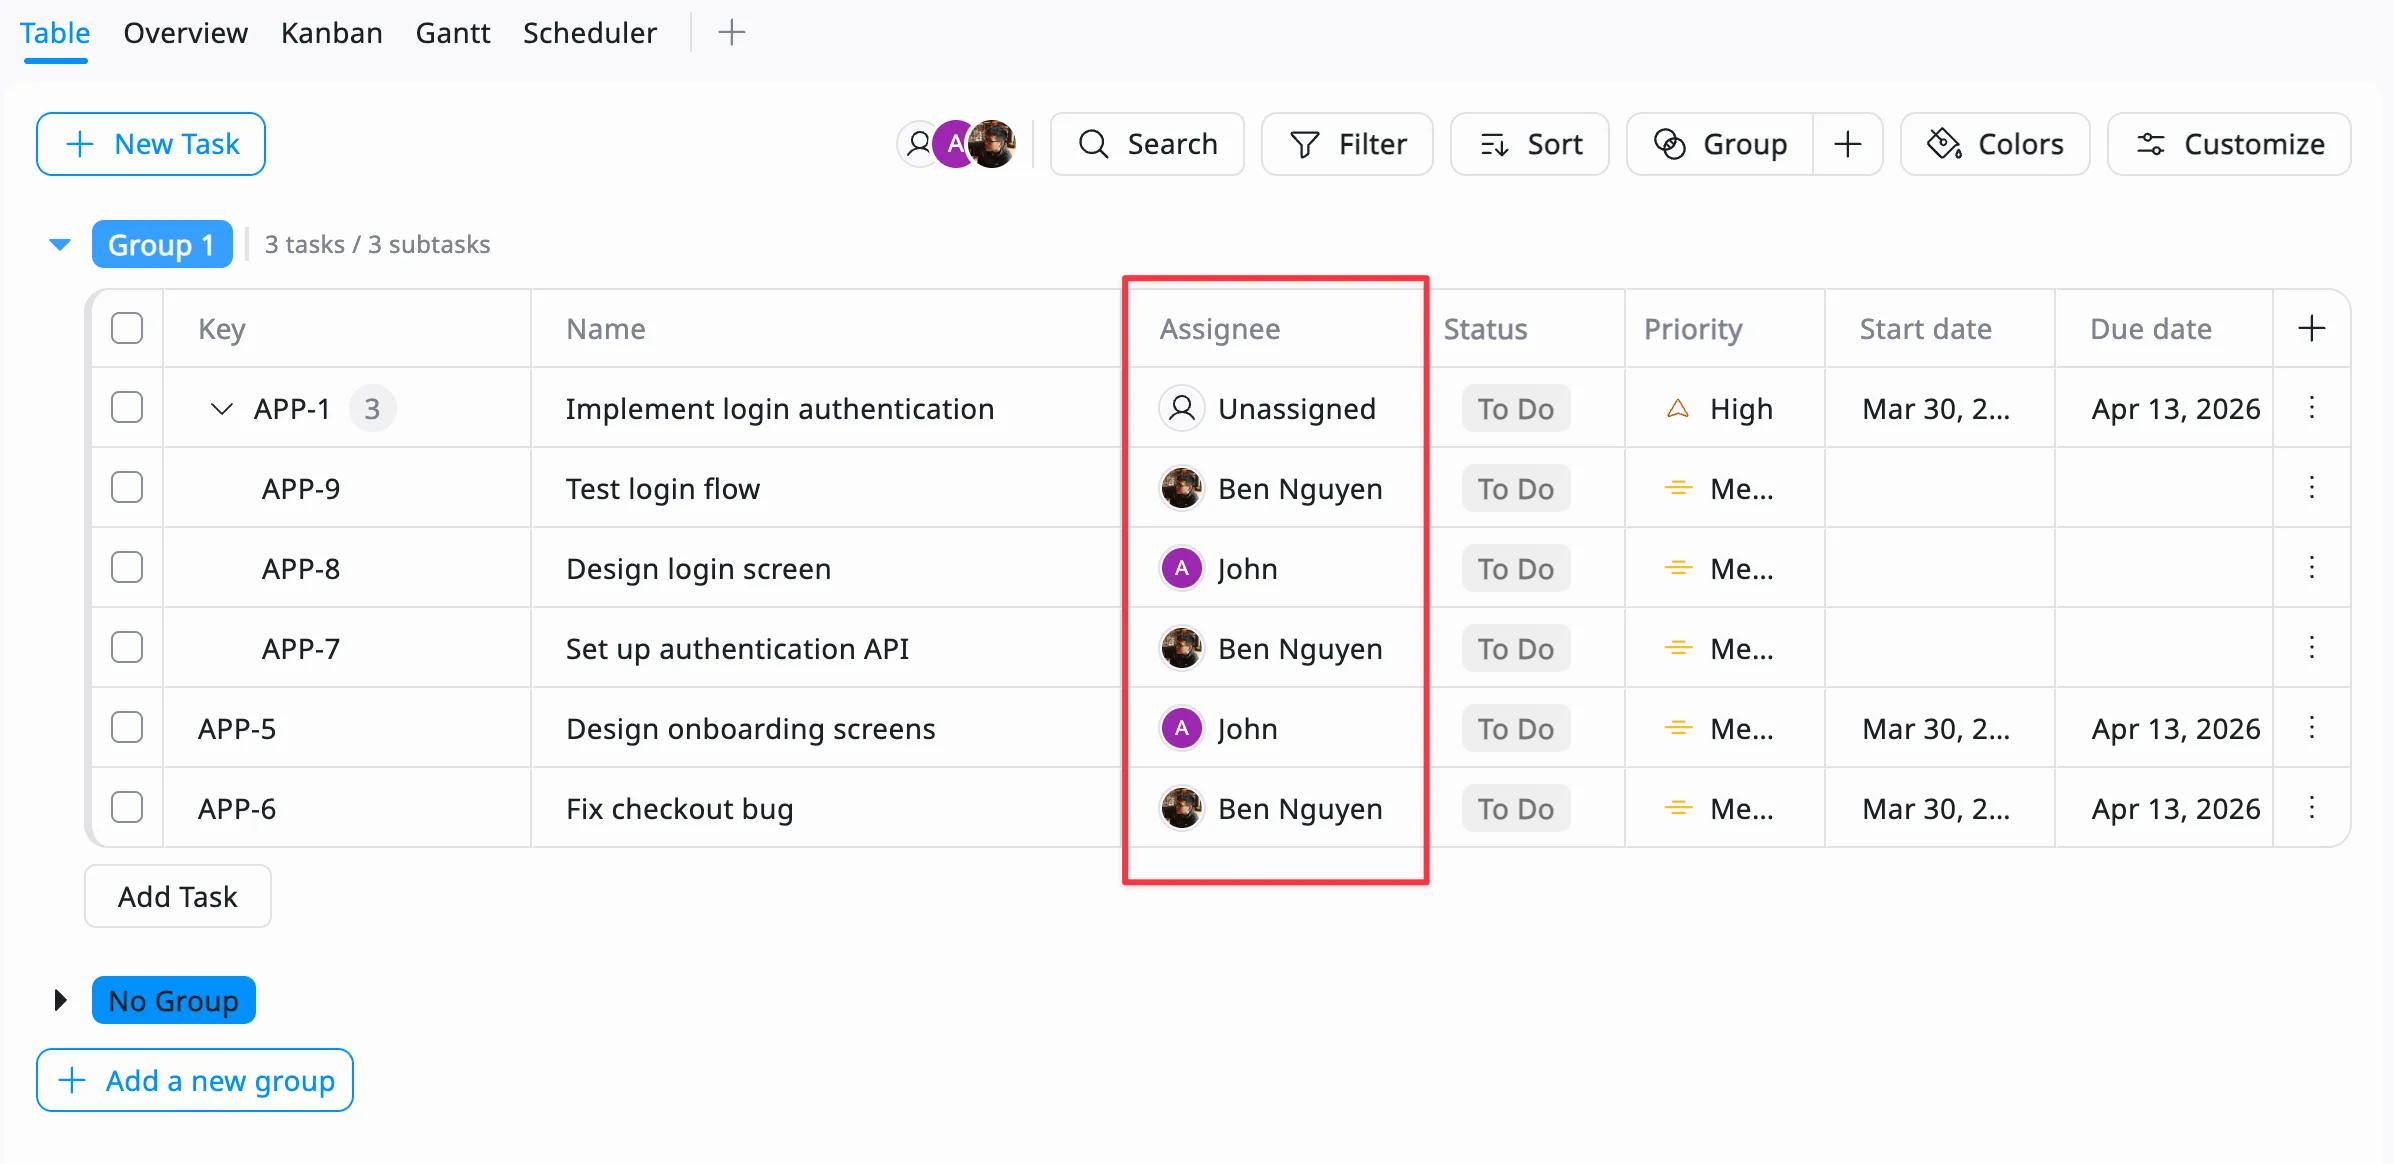Add a new column with the plus icon
The width and height of the screenshot is (2394, 1164).
2311,329
